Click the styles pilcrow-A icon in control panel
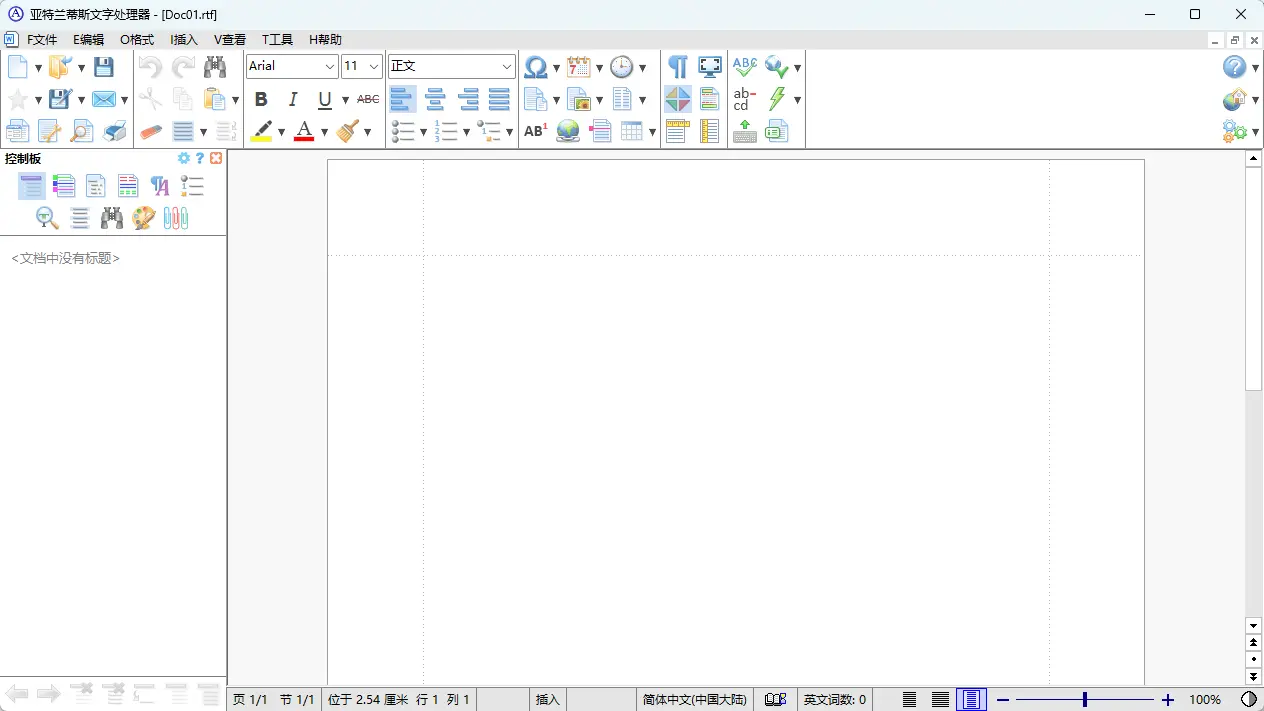Image resolution: width=1264 pixels, height=711 pixels. [x=160, y=185]
